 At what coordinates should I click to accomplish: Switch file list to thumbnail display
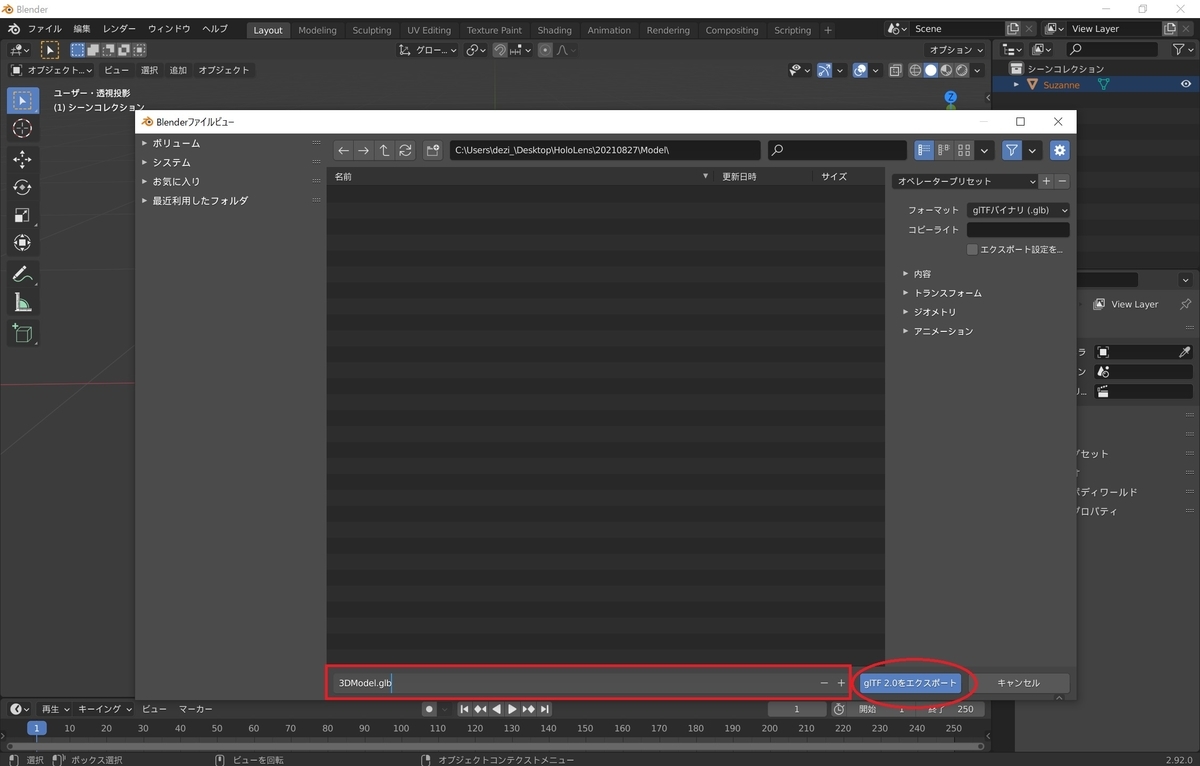click(x=964, y=150)
